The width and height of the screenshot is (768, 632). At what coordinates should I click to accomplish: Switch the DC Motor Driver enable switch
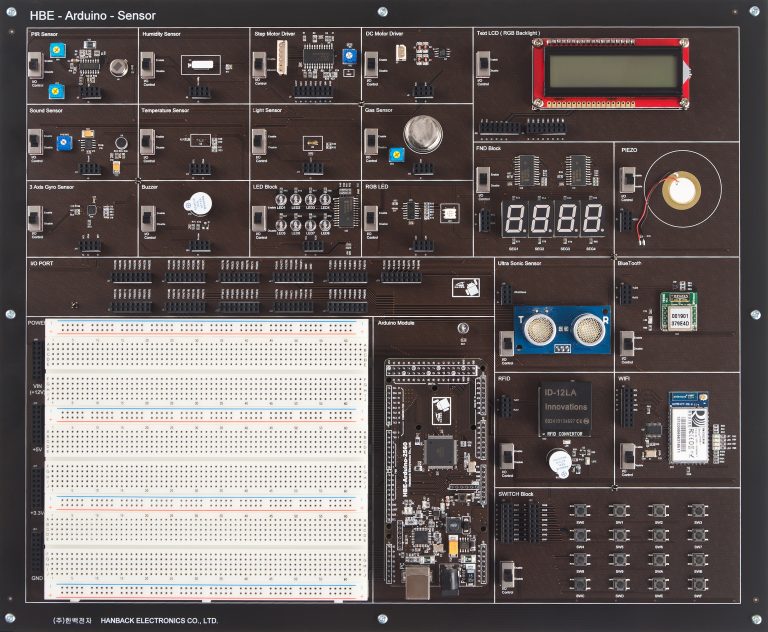[370, 66]
